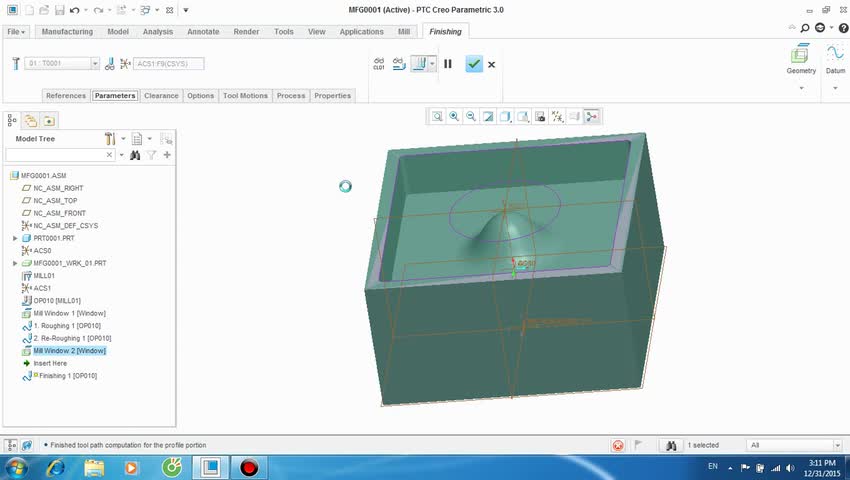
Task: Open the File menu
Action: coord(16,31)
